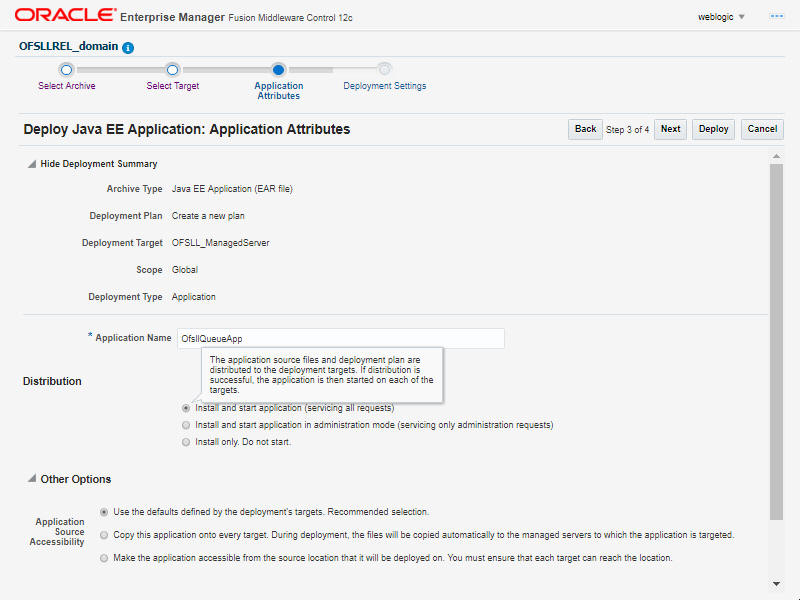Select Install and start application servicing all requests

186,408
